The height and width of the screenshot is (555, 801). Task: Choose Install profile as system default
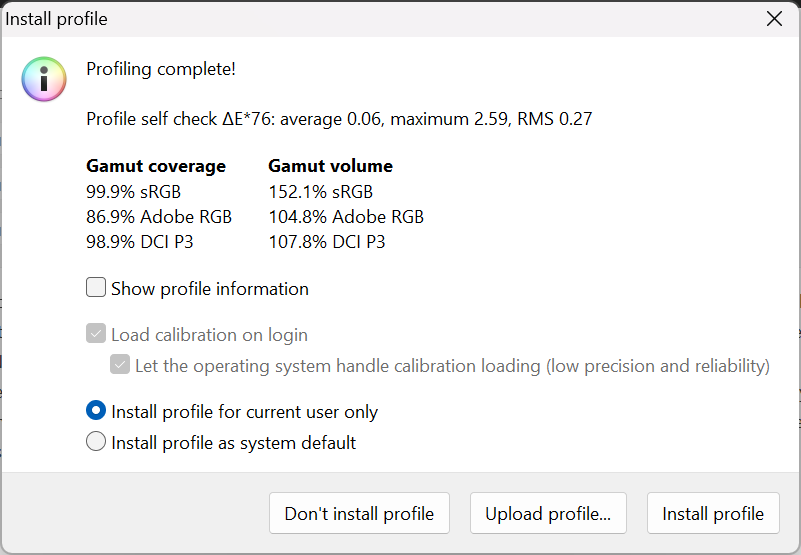[96, 442]
